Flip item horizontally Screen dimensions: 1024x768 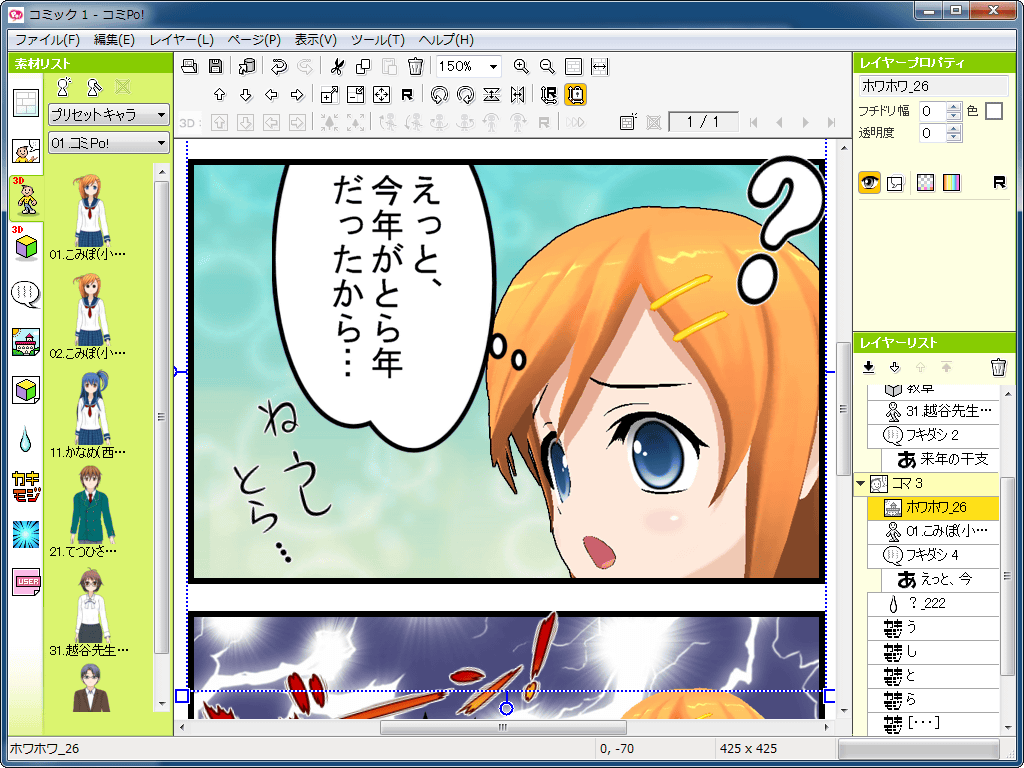(x=517, y=95)
